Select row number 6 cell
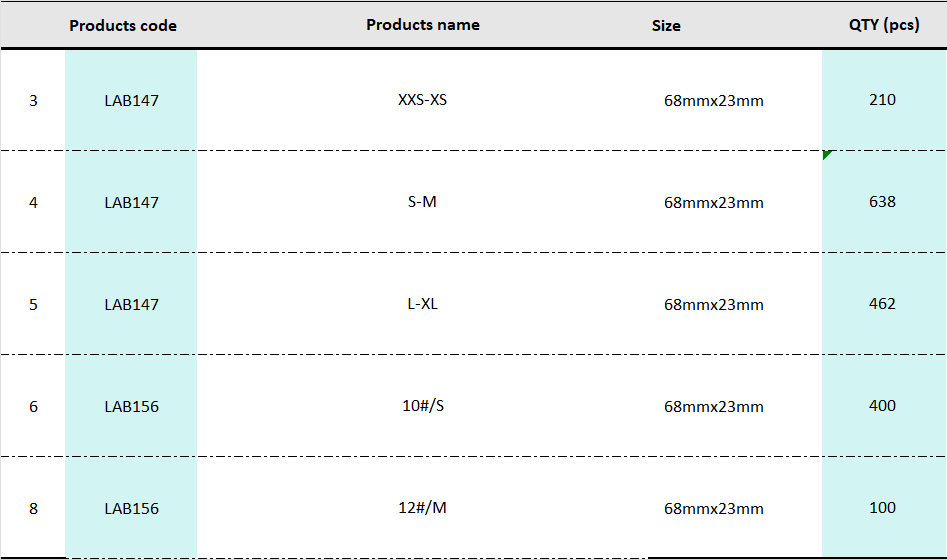 point(33,406)
